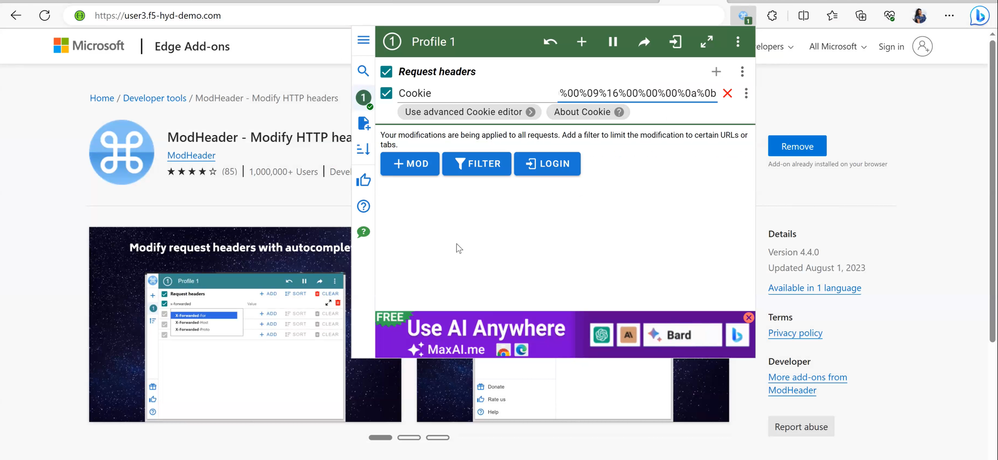Click the ModHeader search icon in sidebar
This screenshot has width=998, height=460.
[363, 71]
